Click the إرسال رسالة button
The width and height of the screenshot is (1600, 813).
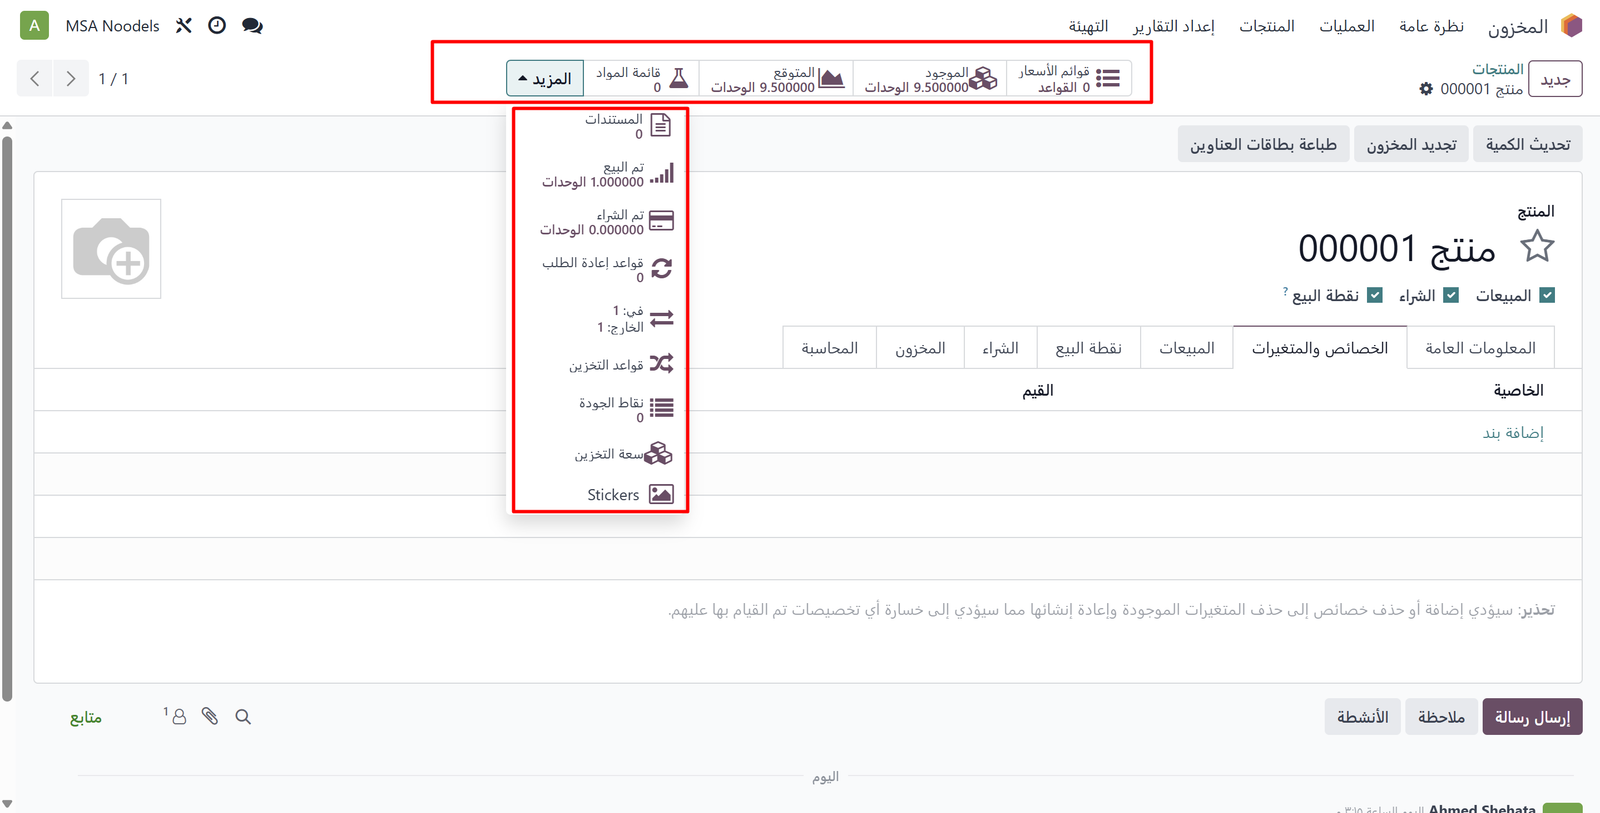click(x=1532, y=716)
